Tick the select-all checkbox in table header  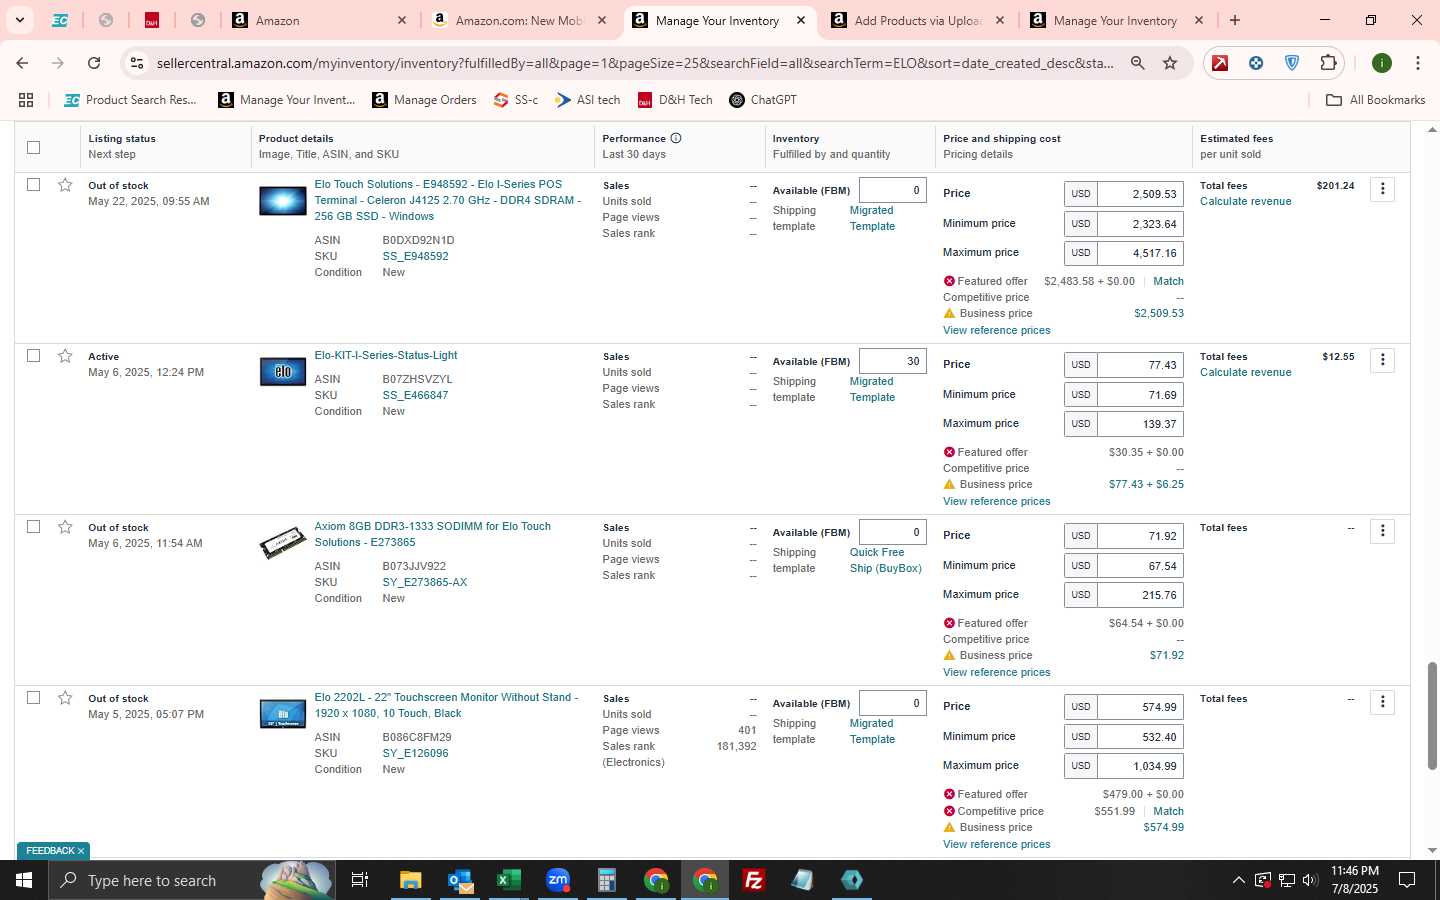tap(33, 147)
